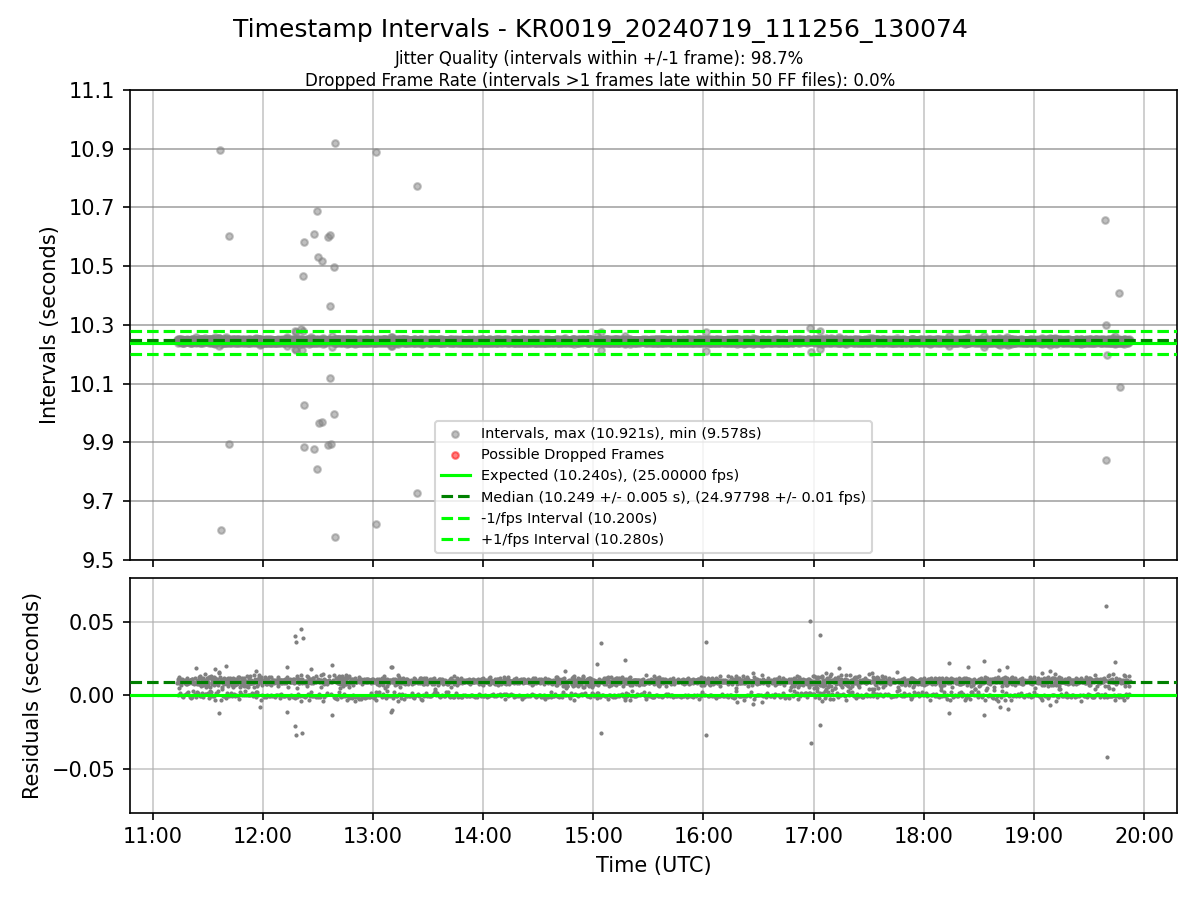Select legend entry 'Expected (10.240s), (25.00000 fps)'
1200x900 pixels.
610,475
